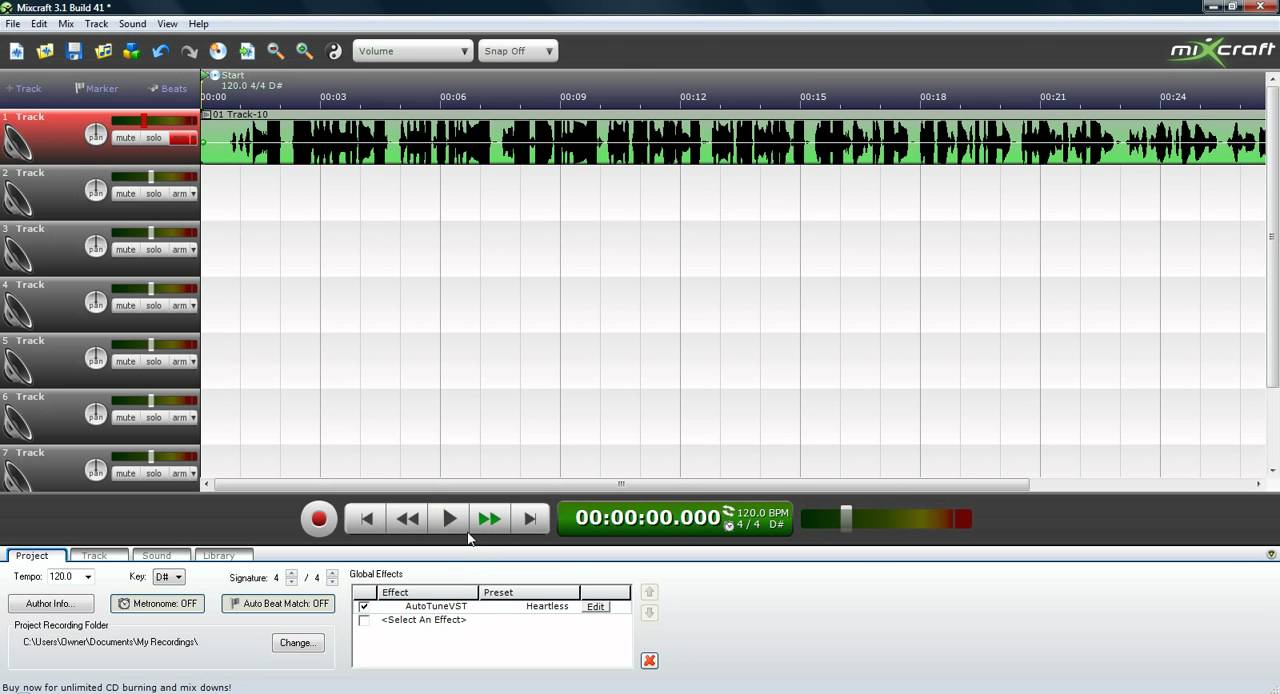Screen dimensions: 1280x694
Task: Open the Mix menu
Action: 66,23
